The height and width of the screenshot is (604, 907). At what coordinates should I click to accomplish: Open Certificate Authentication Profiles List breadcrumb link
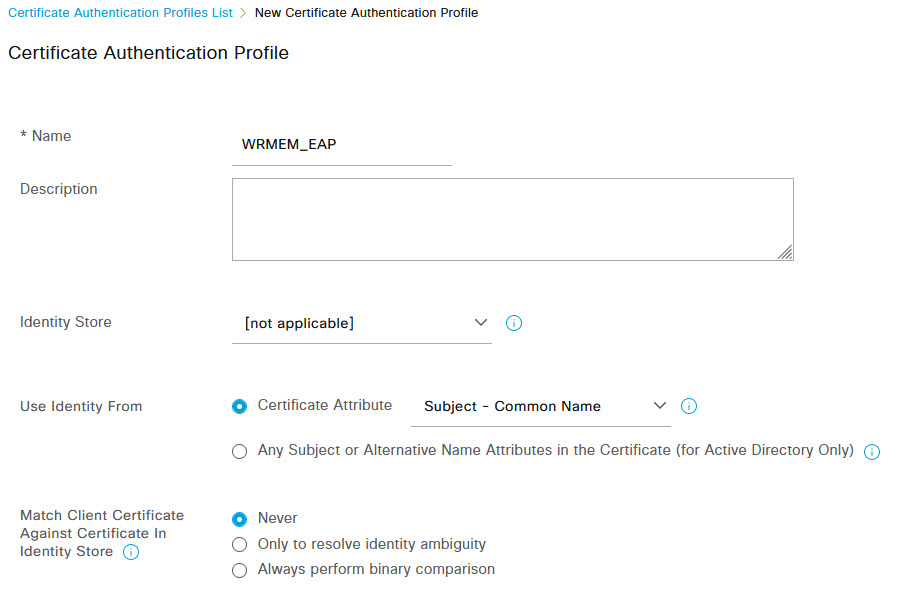pos(120,13)
